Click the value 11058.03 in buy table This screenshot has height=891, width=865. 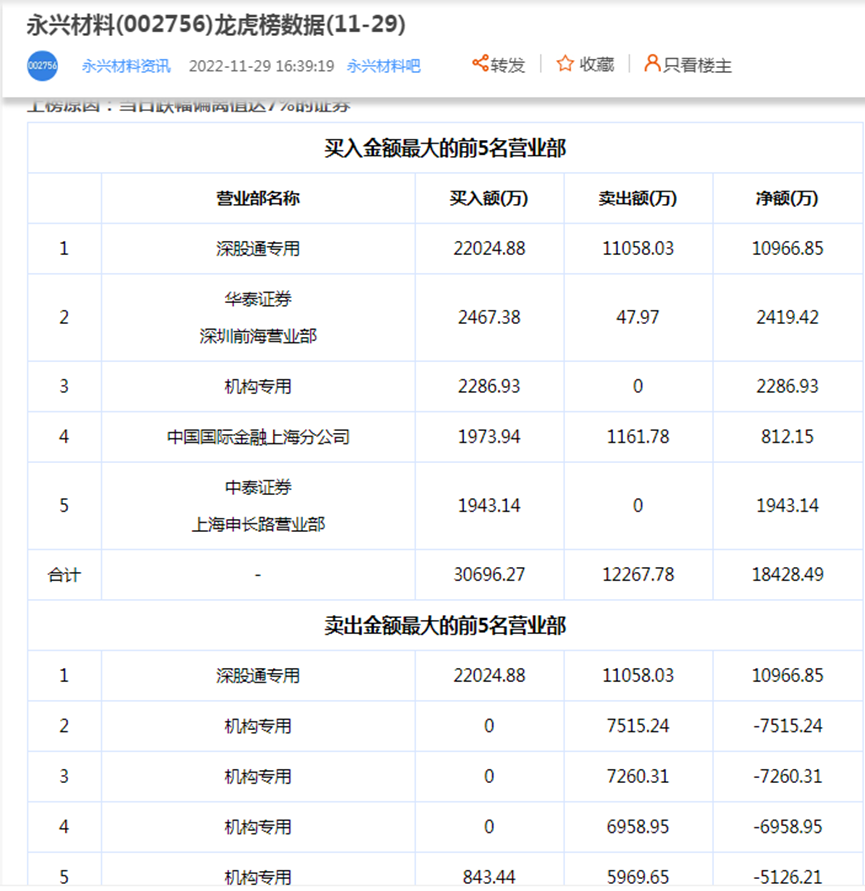638,248
